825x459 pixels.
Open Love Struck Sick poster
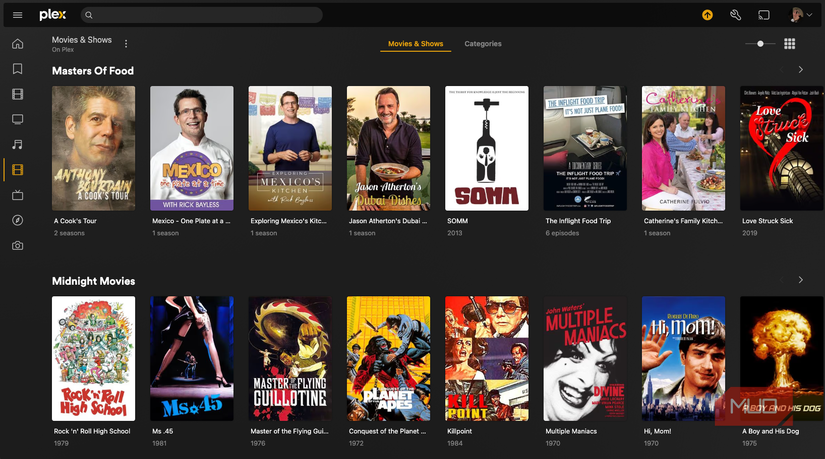point(782,148)
